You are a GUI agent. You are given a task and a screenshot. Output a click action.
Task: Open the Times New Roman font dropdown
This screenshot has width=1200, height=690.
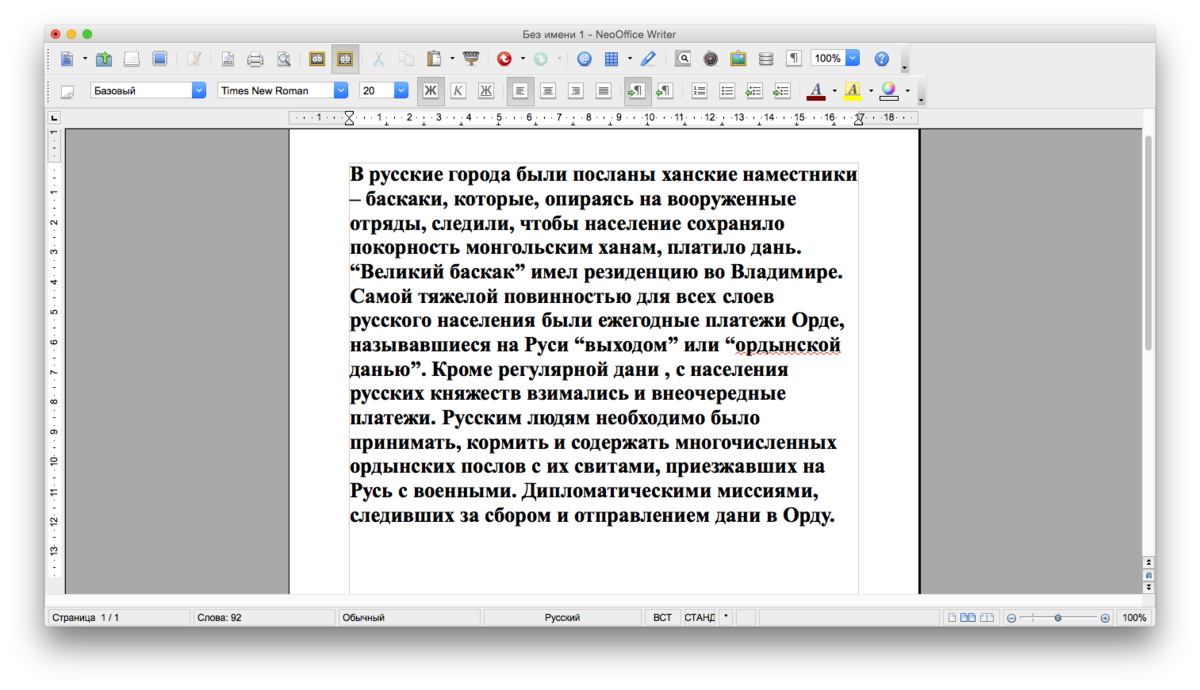click(341, 91)
